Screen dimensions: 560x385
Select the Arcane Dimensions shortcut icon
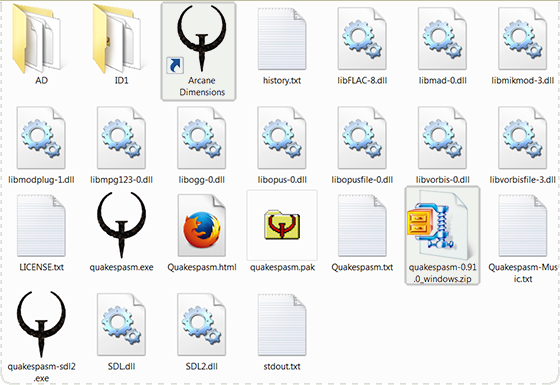201,38
